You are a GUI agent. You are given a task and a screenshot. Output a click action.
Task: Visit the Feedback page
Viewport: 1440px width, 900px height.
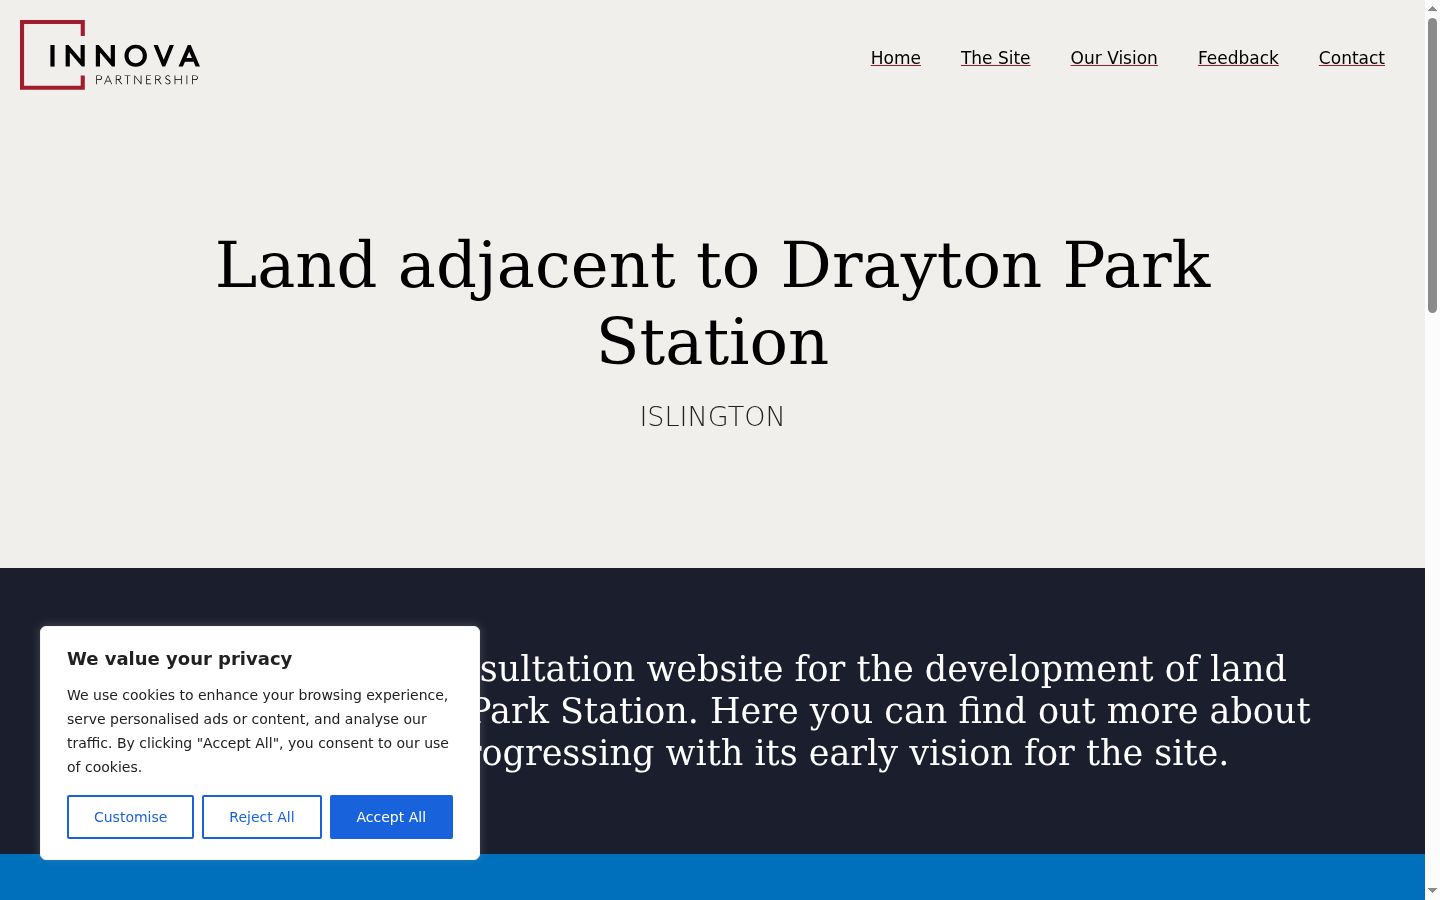tap(1238, 58)
